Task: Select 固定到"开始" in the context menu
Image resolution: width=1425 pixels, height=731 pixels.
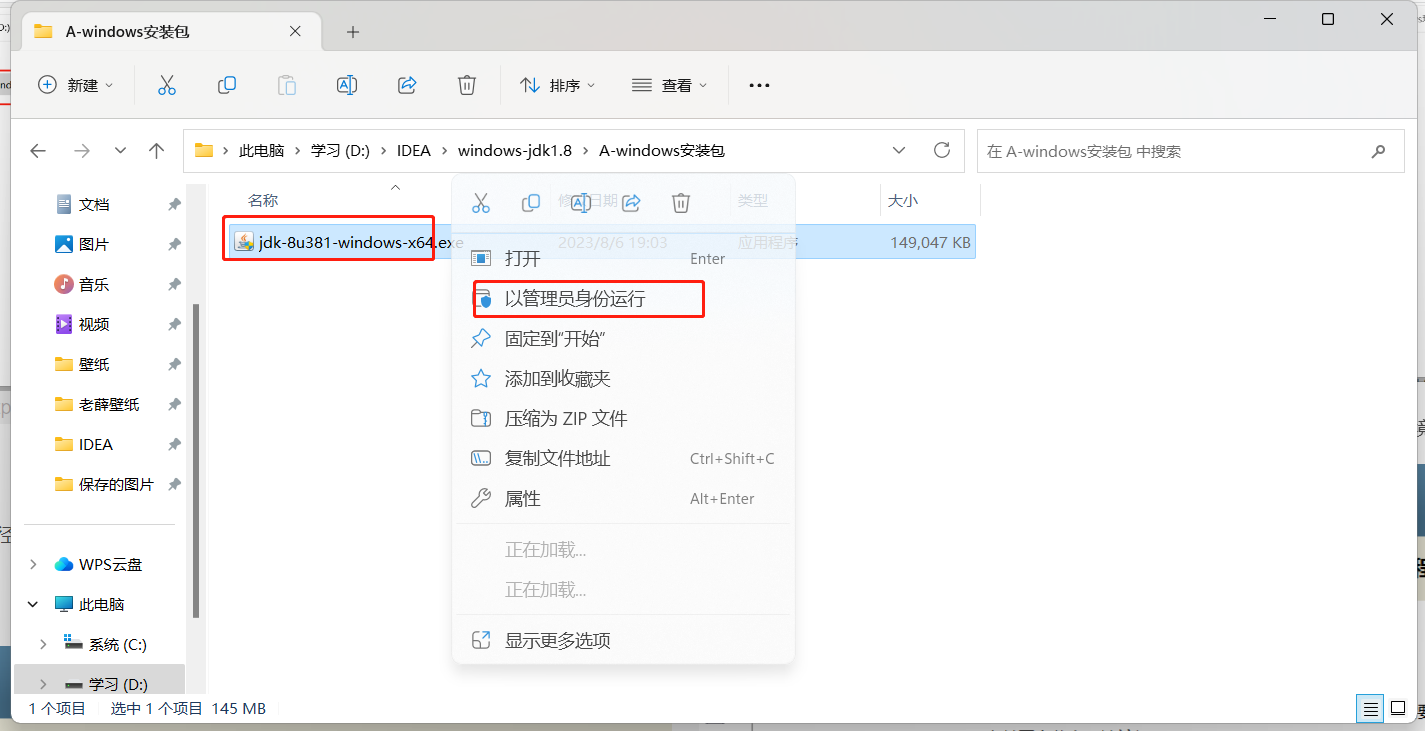Action: [x=623, y=339]
